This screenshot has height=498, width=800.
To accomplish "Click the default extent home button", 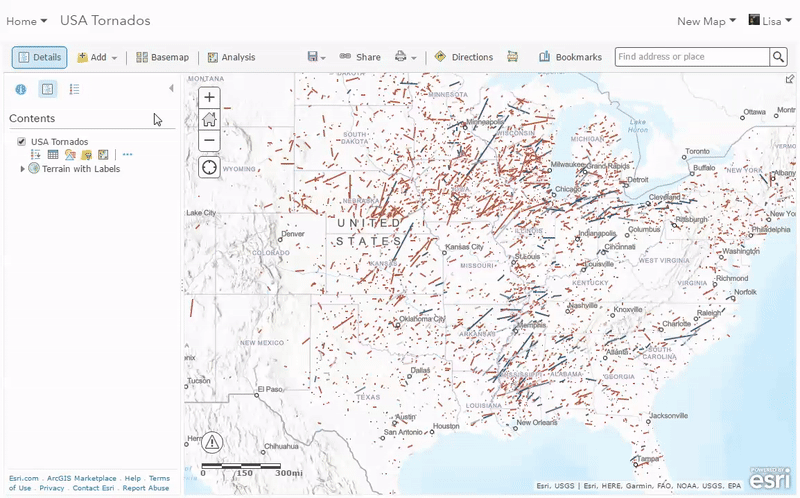I will coord(209,119).
